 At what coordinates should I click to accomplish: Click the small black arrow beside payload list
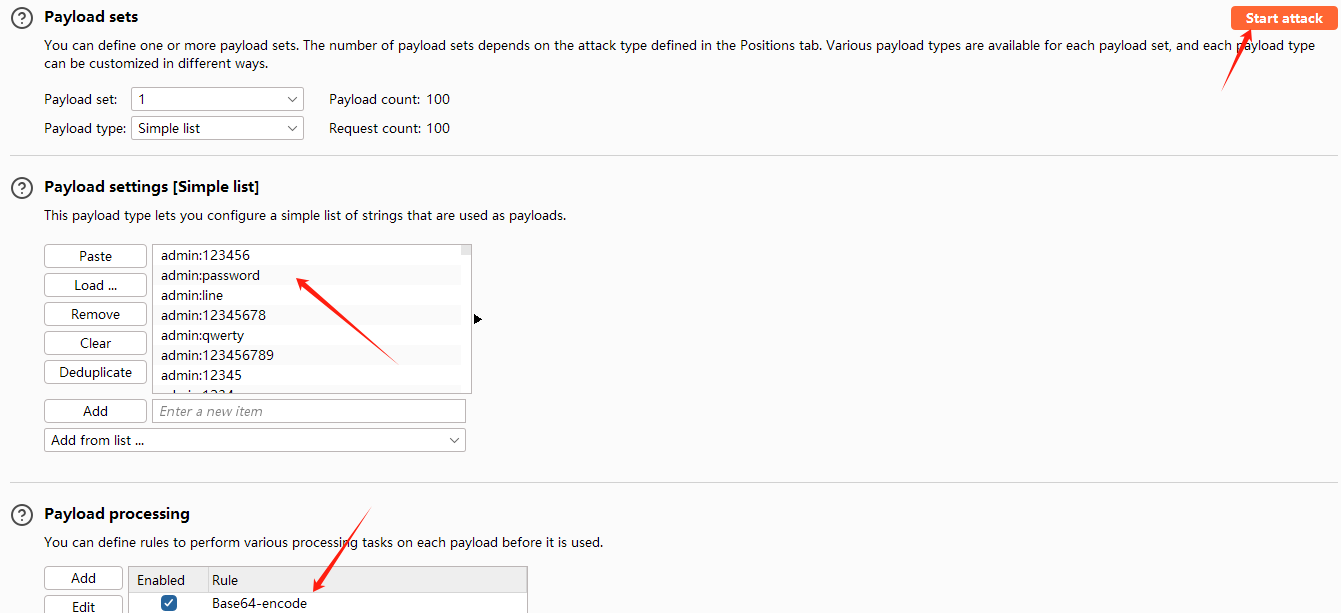[477, 319]
